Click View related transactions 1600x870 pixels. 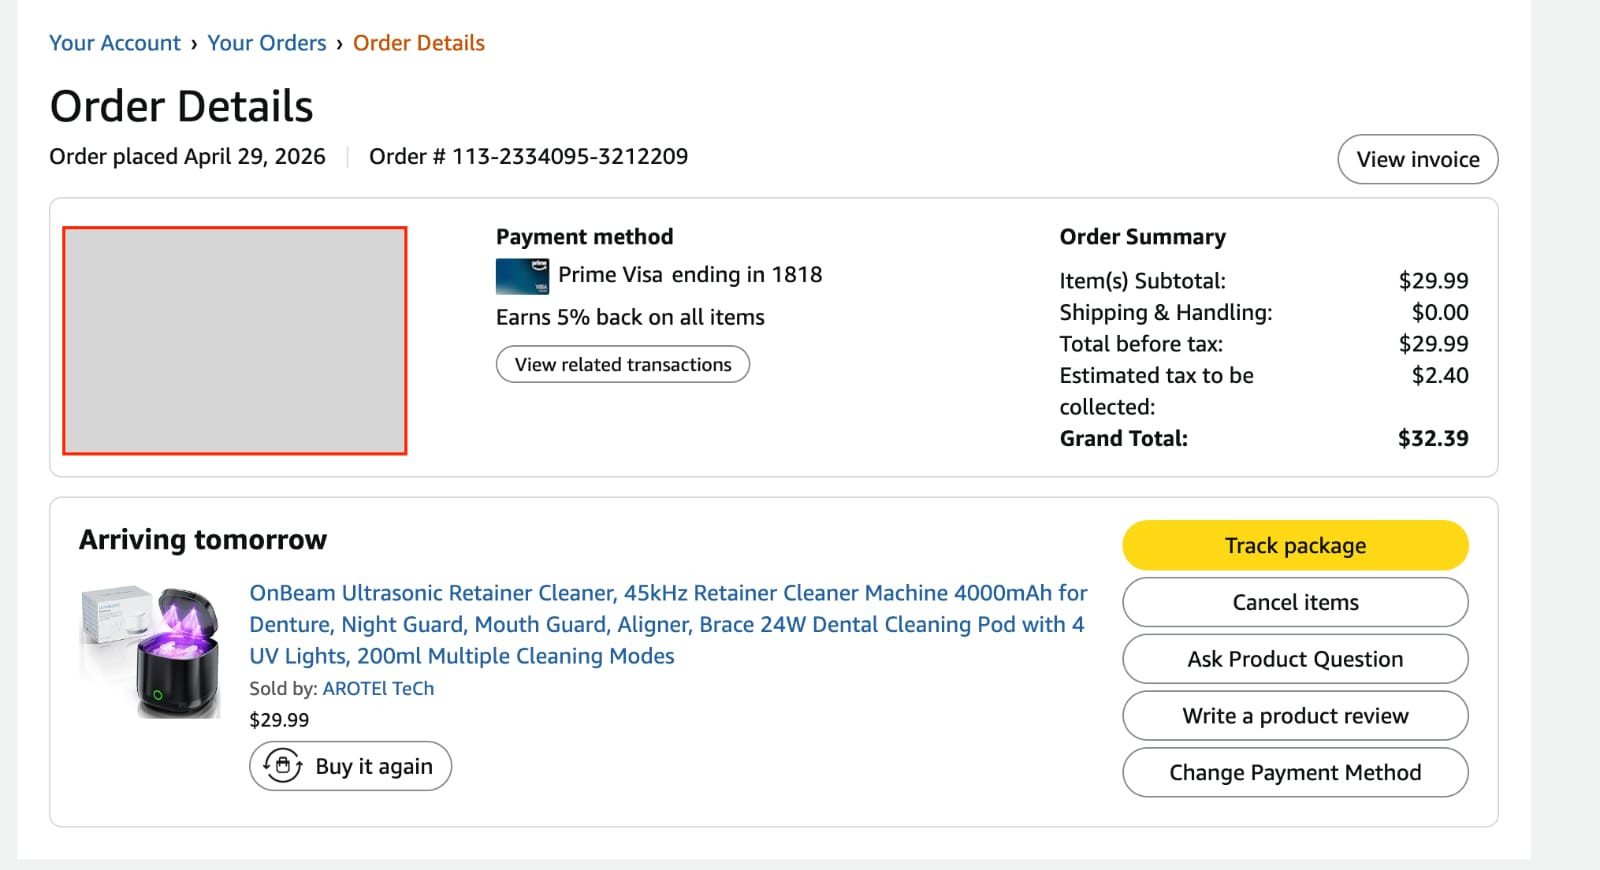[x=623, y=364]
